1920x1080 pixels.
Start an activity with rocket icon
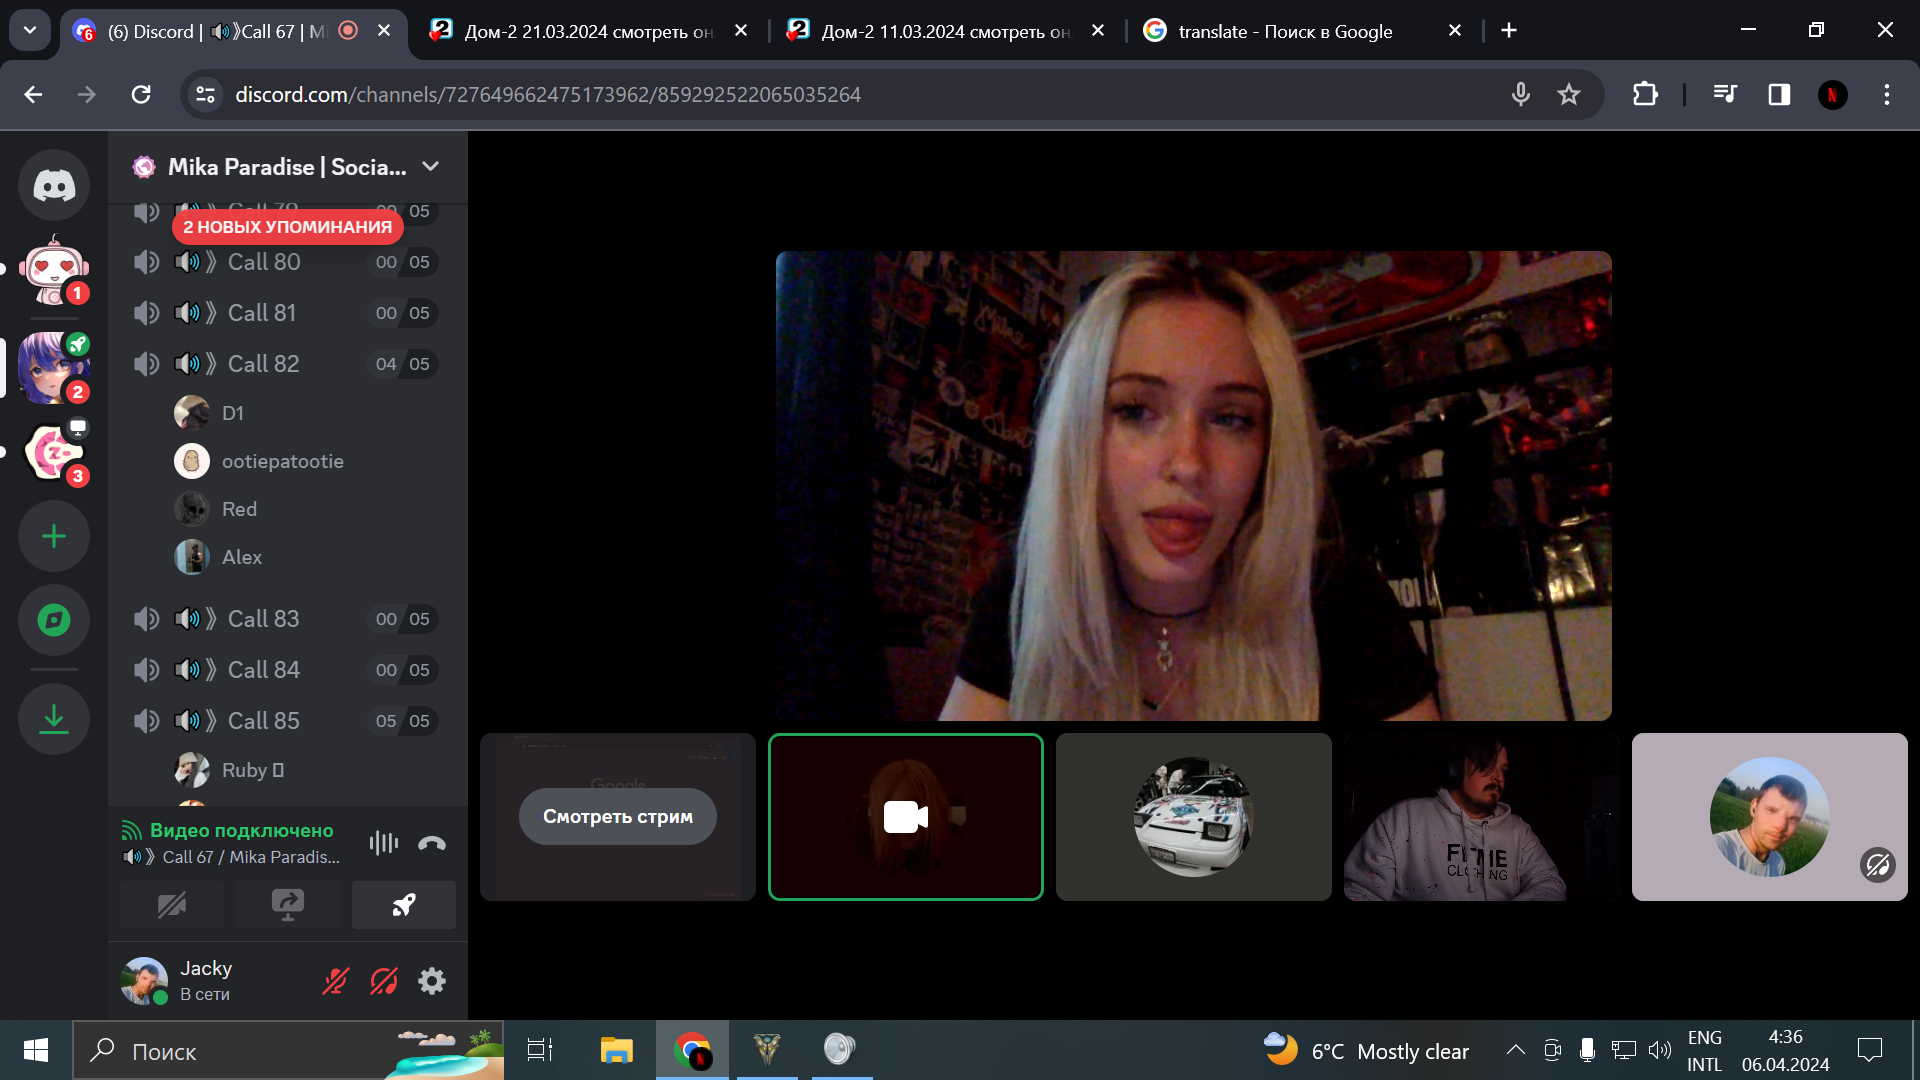click(403, 905)
